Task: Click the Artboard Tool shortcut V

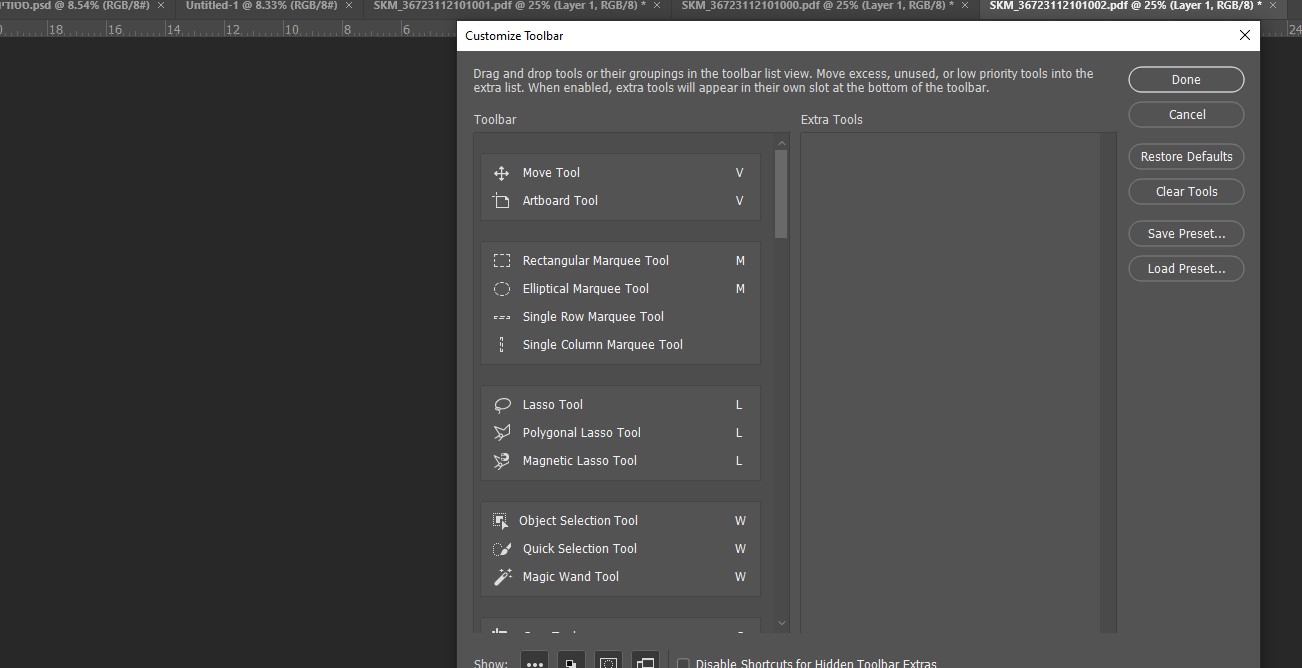Action: 740,201
